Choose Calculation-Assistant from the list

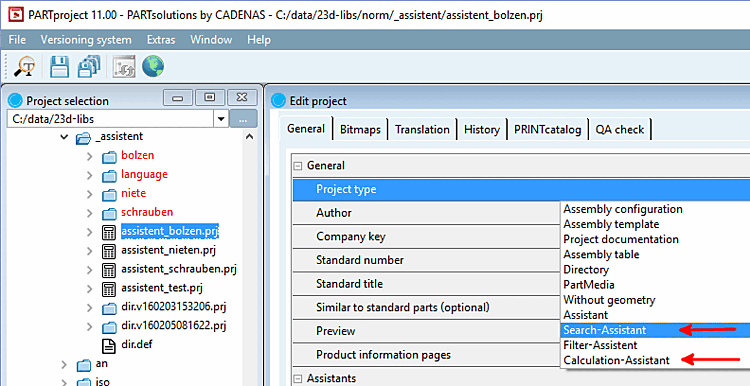coord(616,361)
